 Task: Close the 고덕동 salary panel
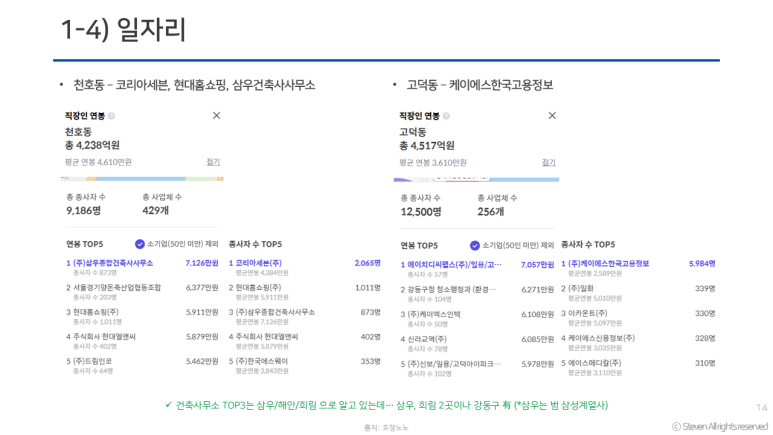[552, 115]
